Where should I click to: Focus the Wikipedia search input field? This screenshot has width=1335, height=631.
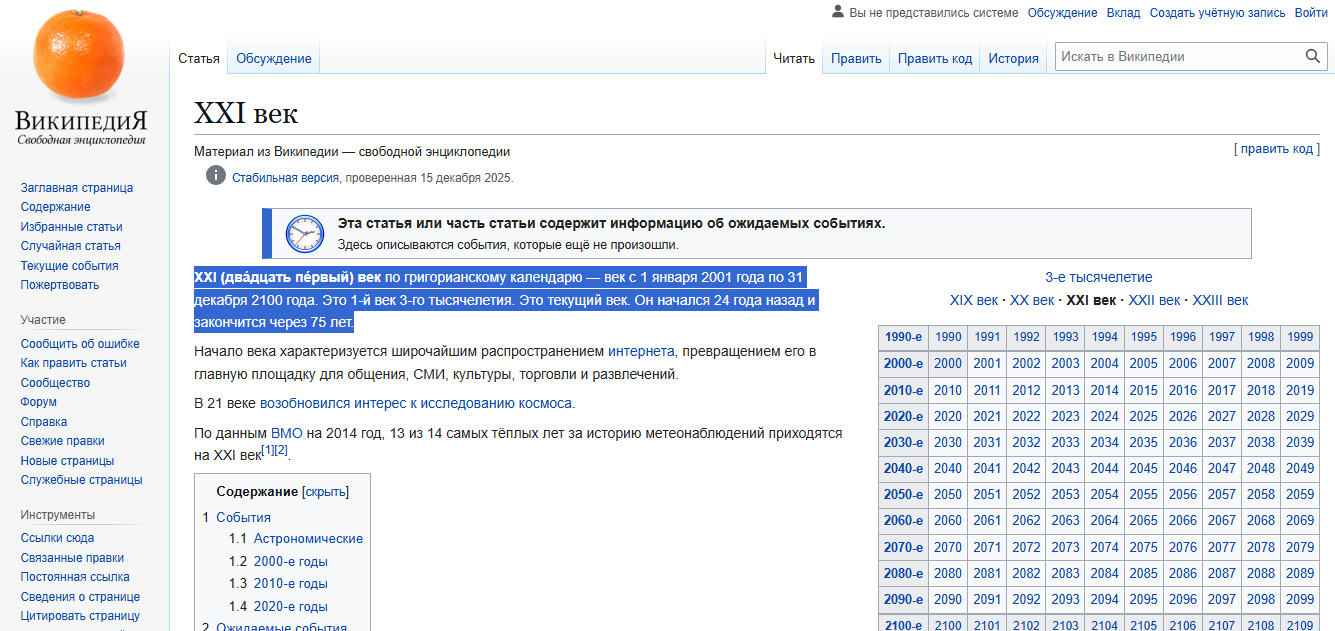(x=1179, y=57)
